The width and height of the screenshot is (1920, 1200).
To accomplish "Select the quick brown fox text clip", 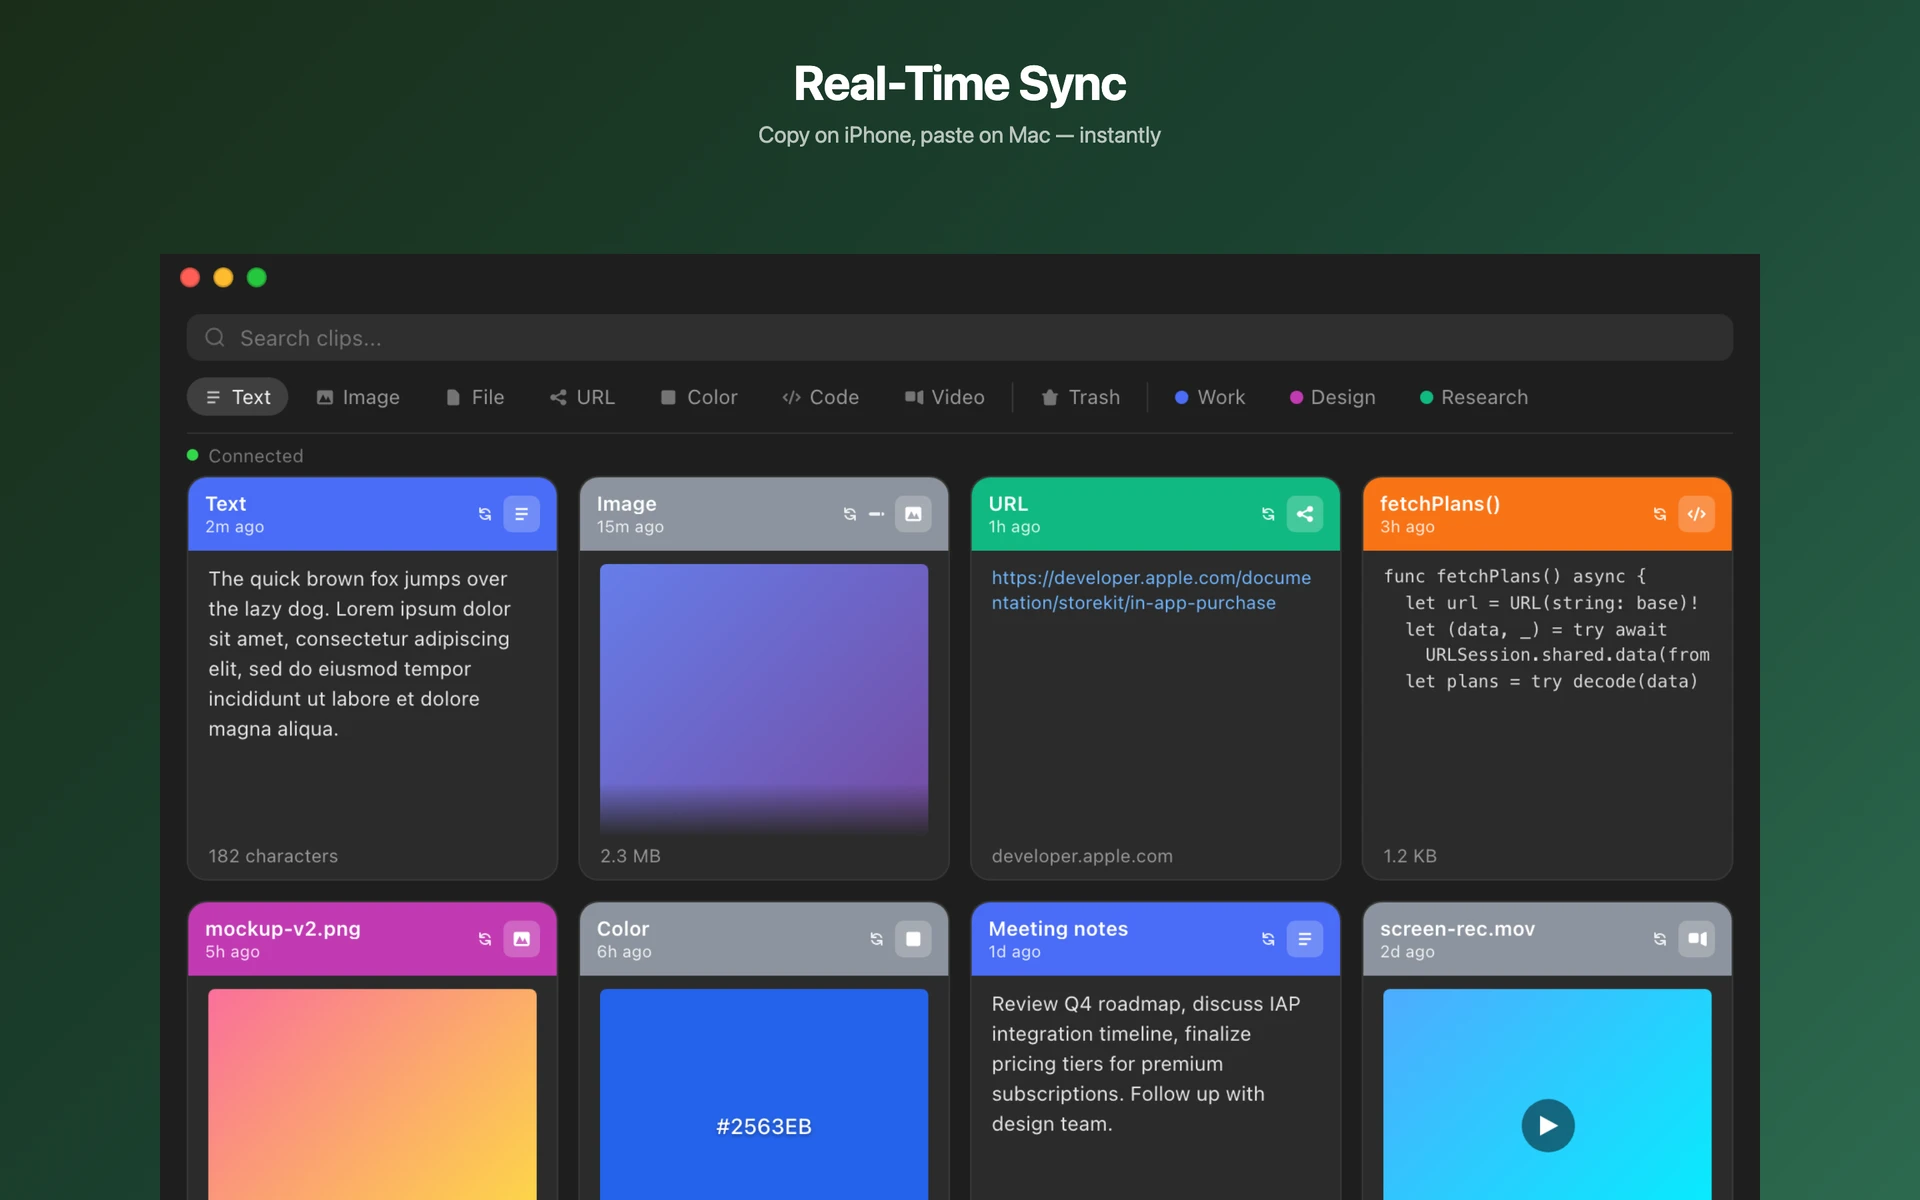I will [x=360, y=654].
